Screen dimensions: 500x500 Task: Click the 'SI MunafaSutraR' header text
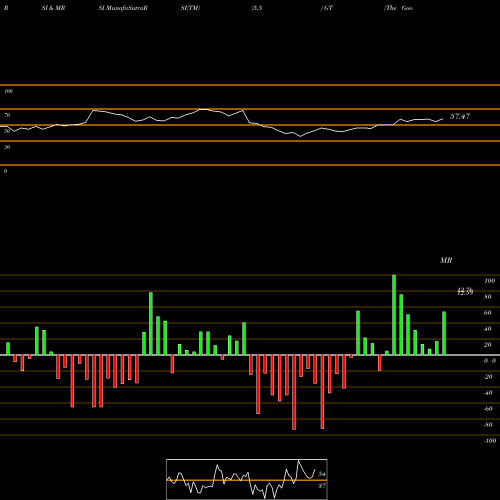pyautogui.click(x=123, y=8)
